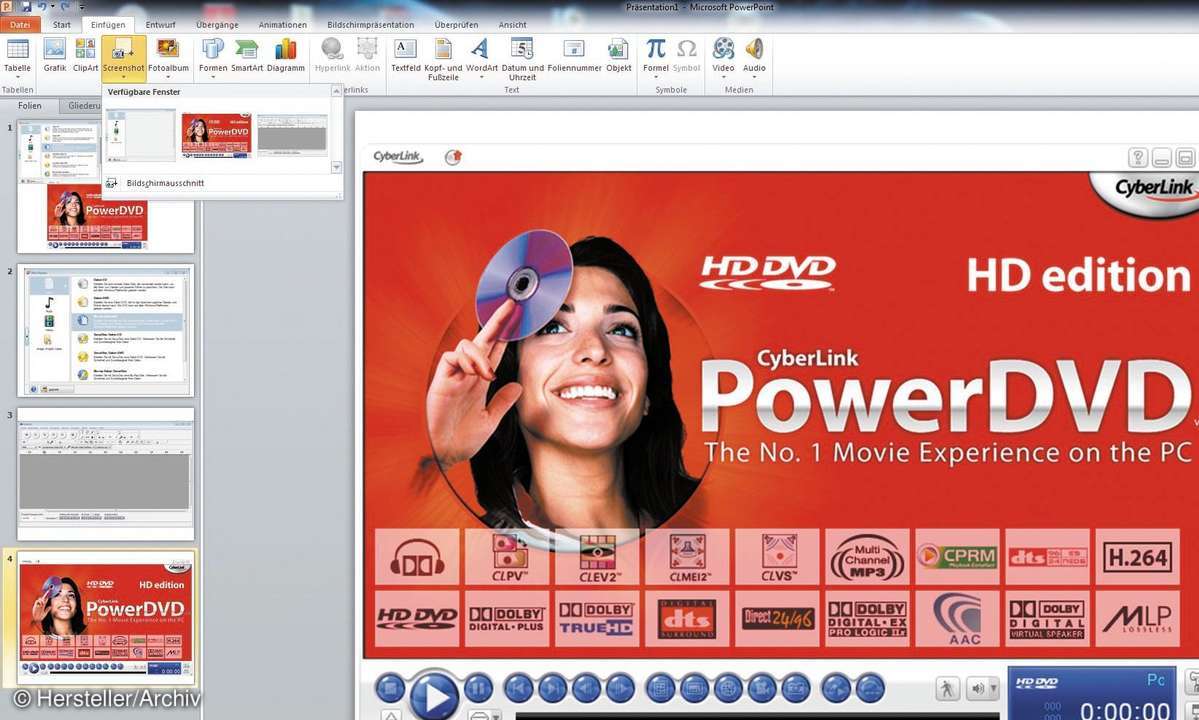Open the Formen shapes gallery
This screenshot has width=1199, height=720.
[213, 58]
